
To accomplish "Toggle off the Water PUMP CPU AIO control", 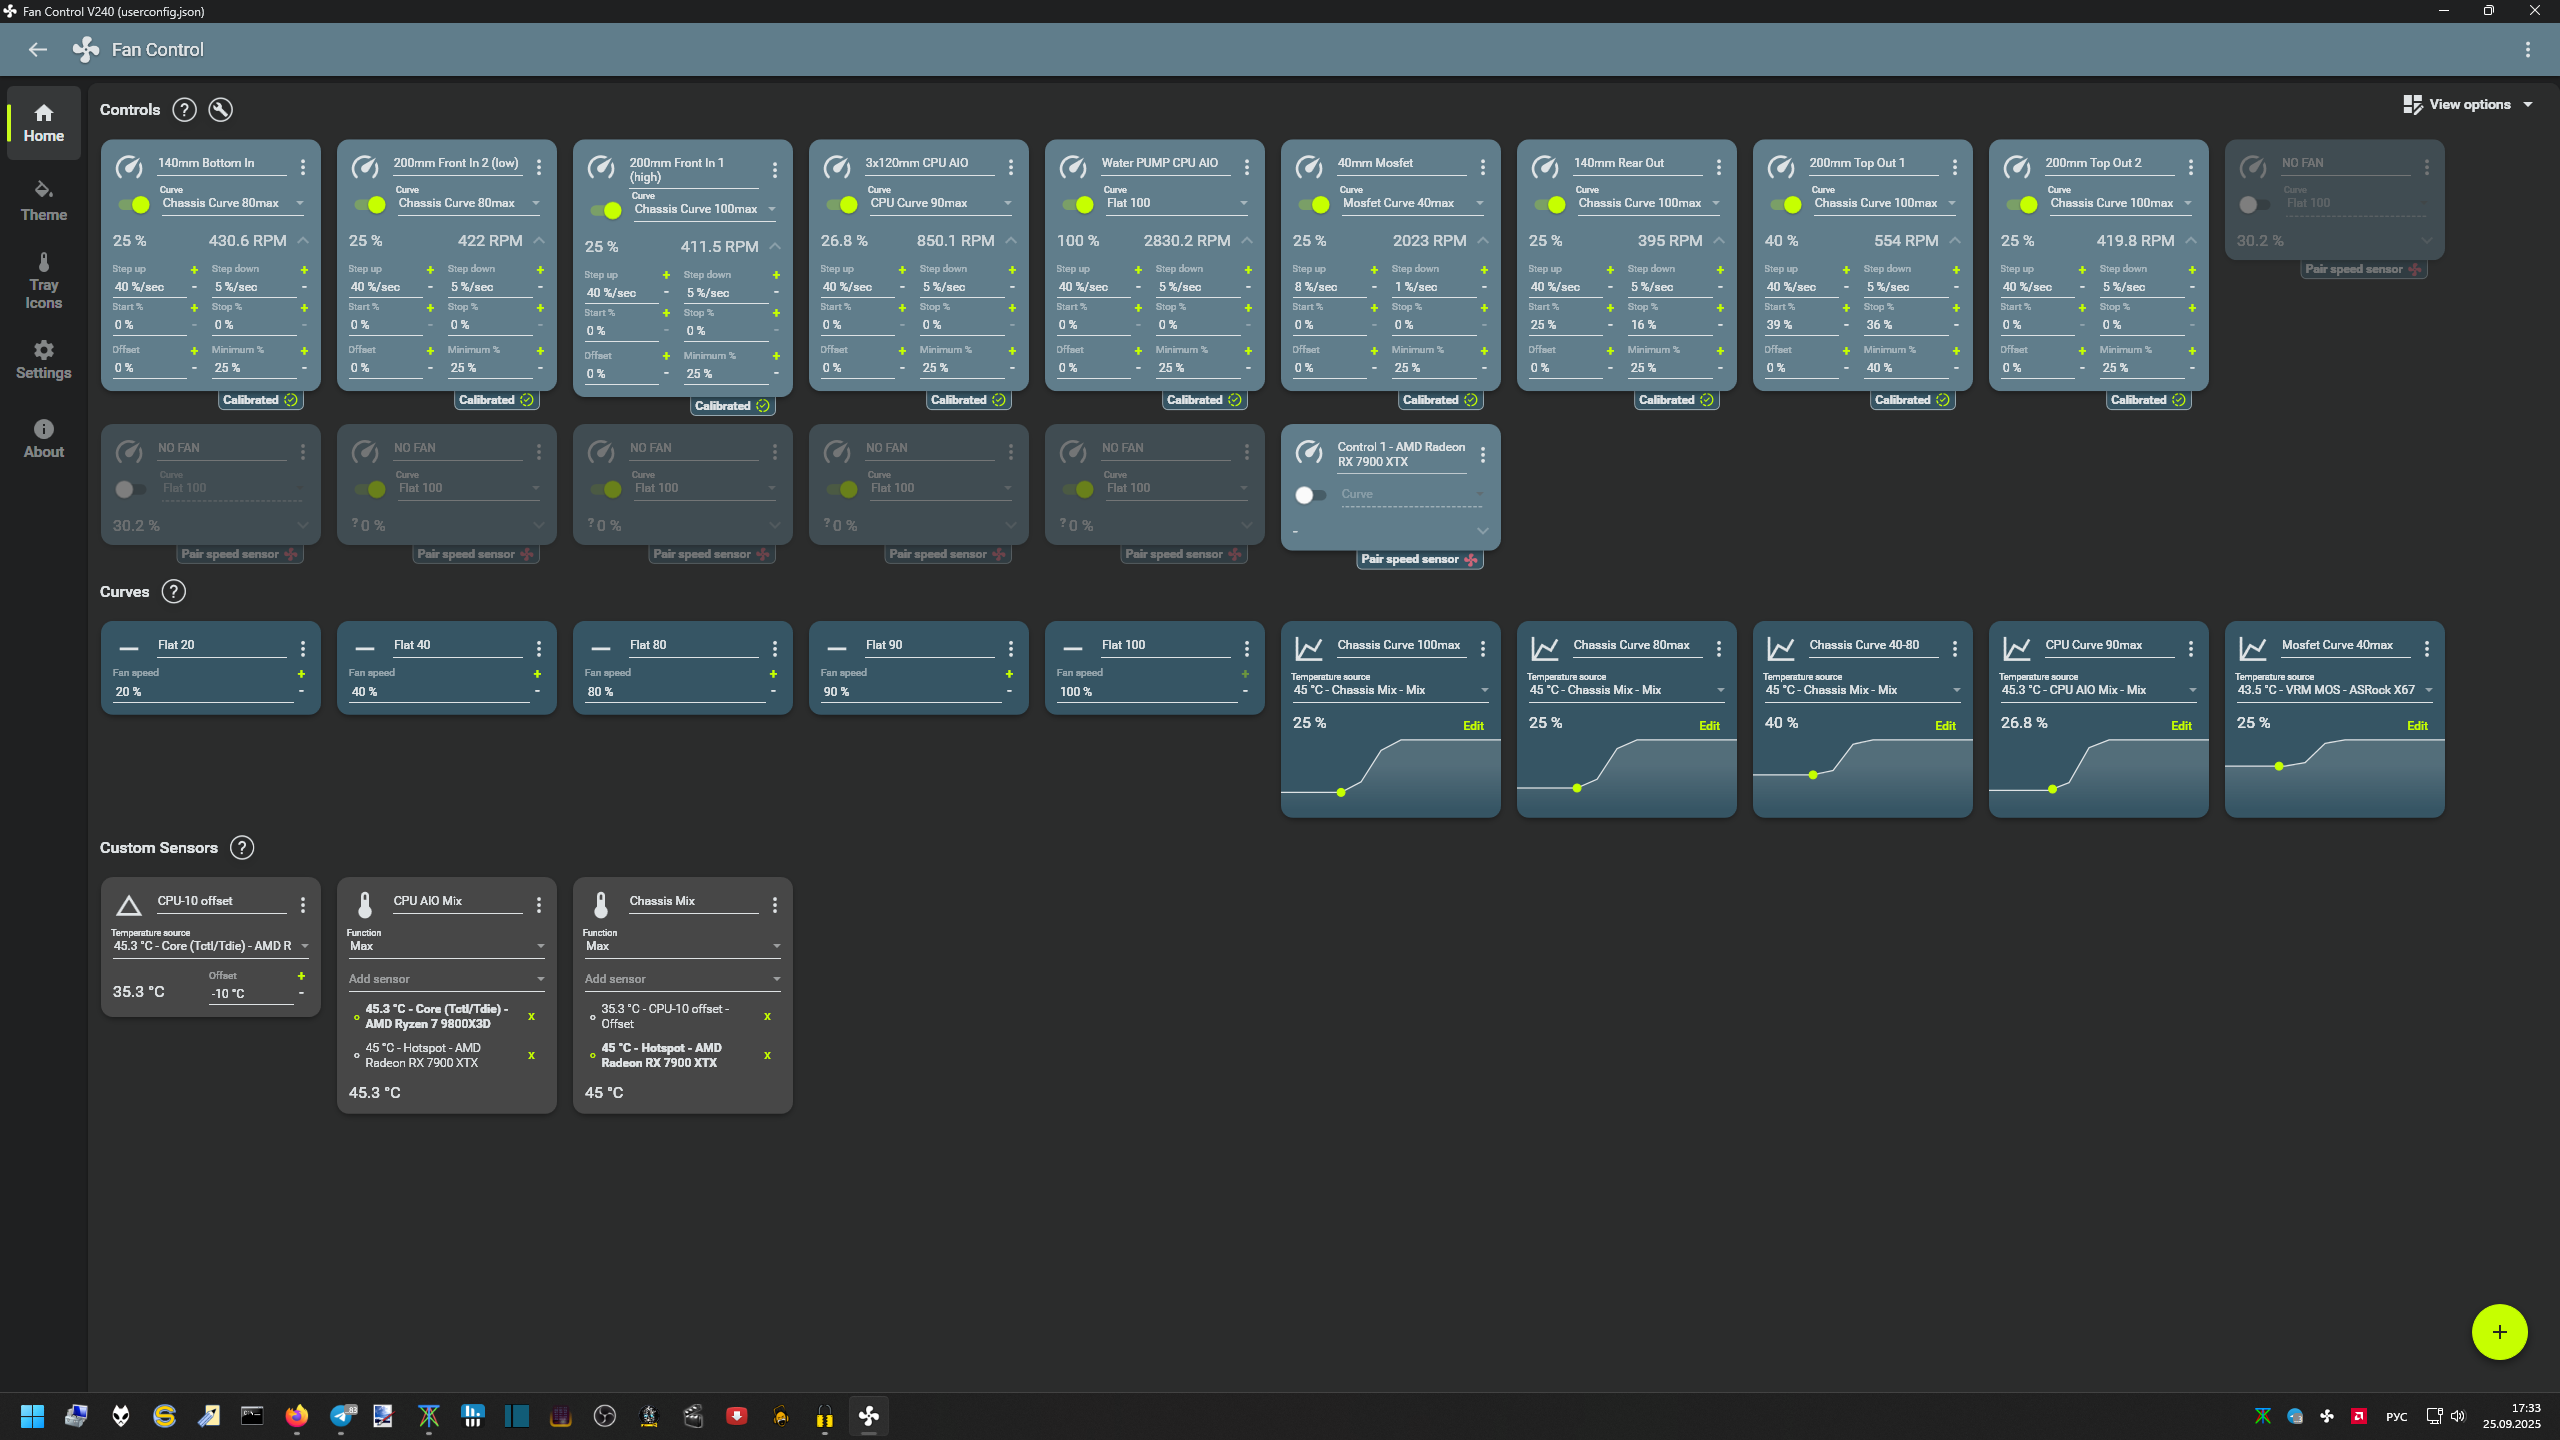I will tap(1078, 205).
